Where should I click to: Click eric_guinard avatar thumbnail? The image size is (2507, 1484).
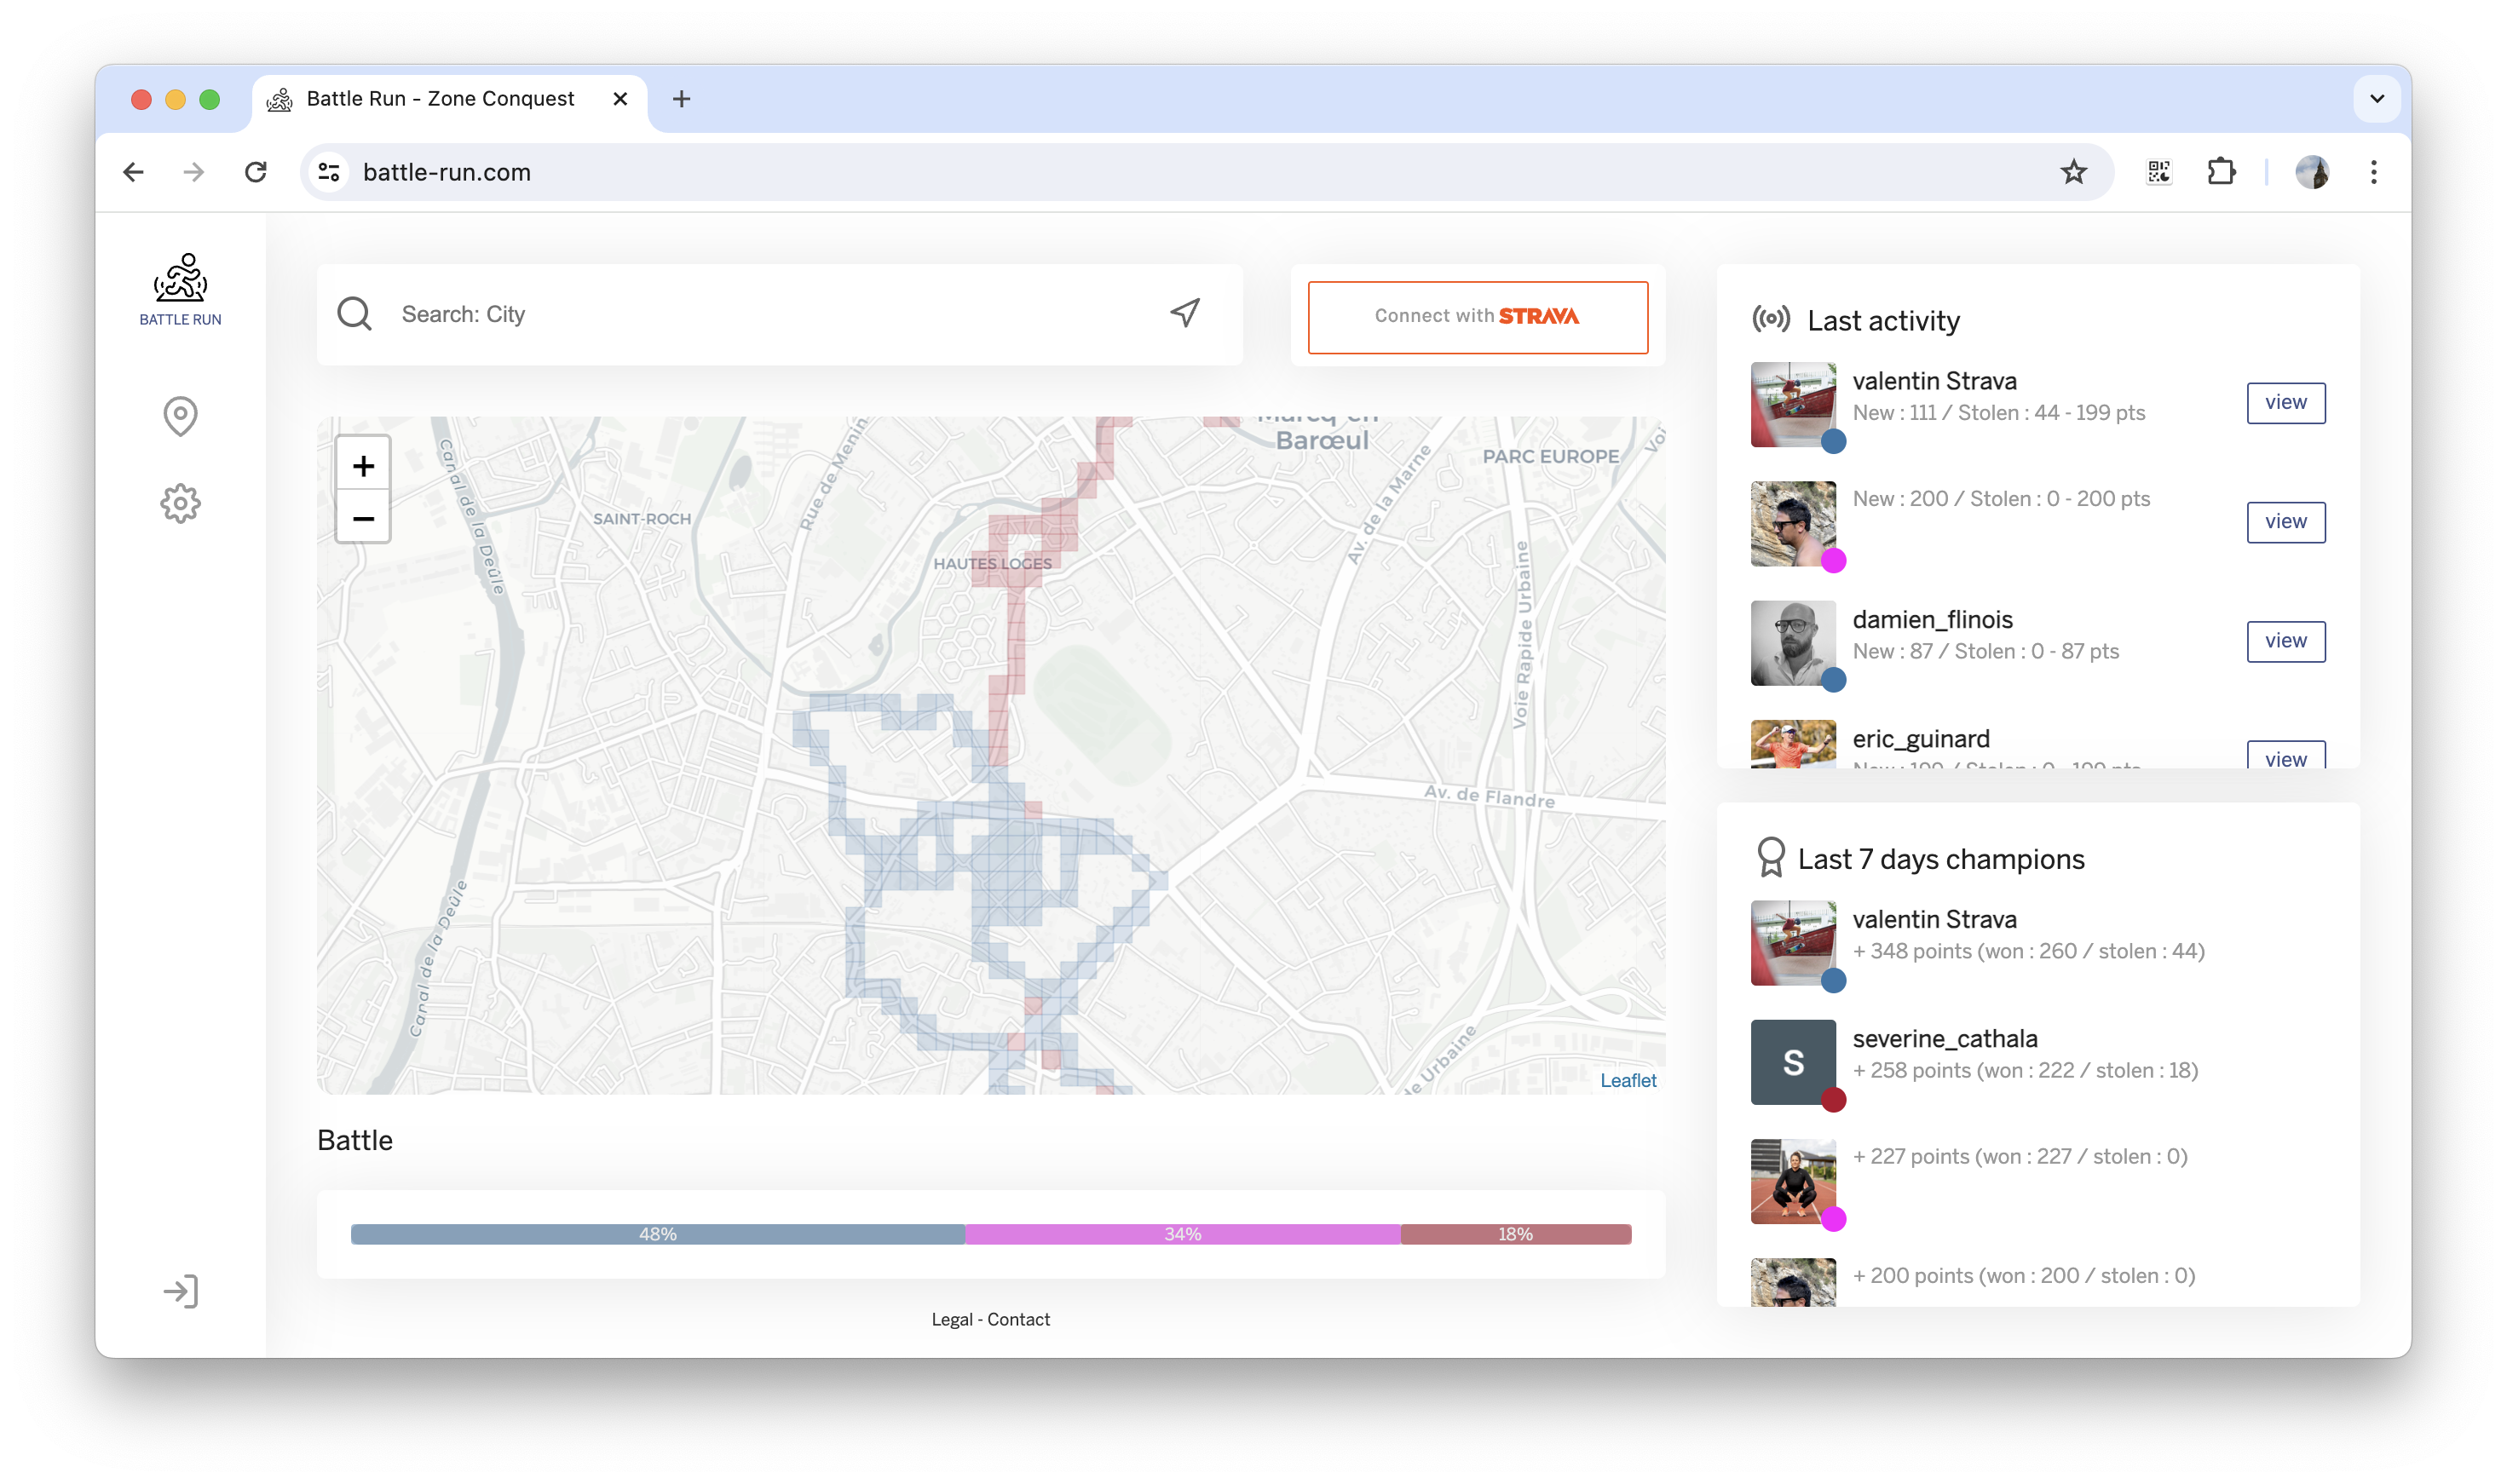[1793, 743]
